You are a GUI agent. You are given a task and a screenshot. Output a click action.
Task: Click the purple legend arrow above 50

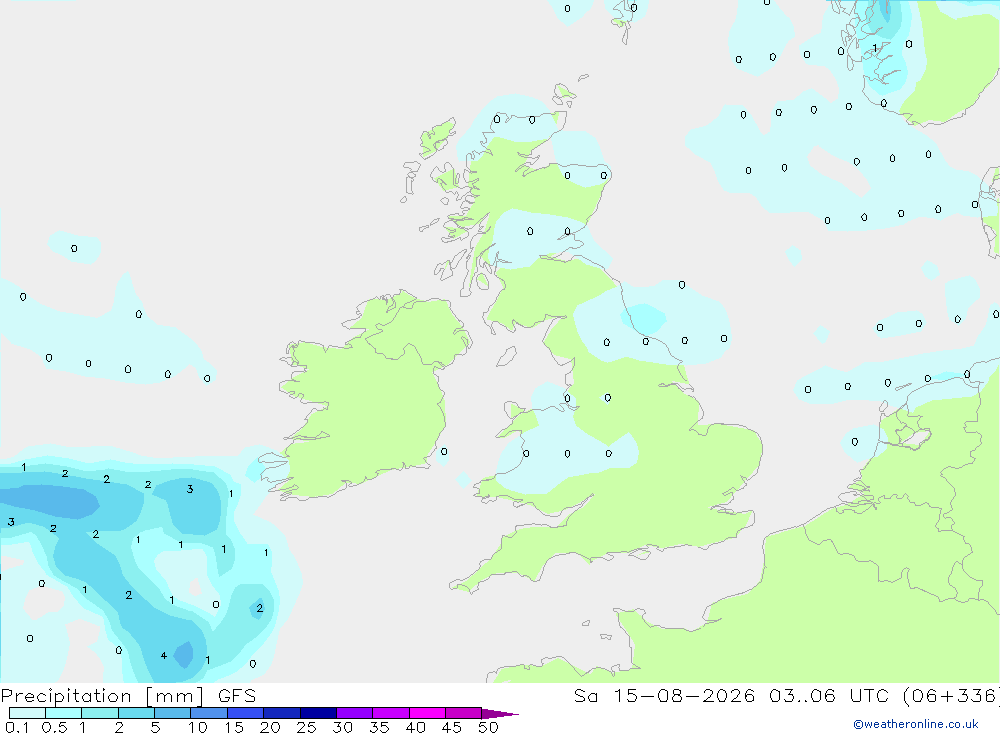500,713
